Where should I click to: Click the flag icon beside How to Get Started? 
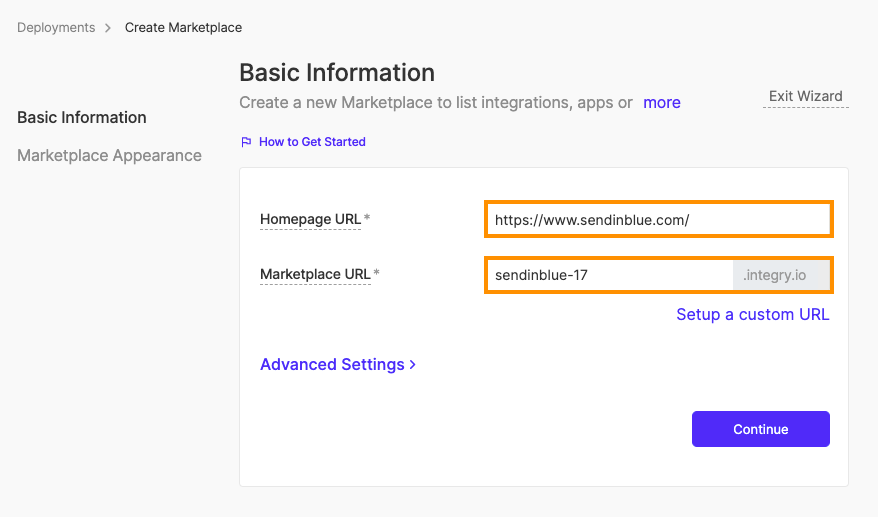pos(246,142)
